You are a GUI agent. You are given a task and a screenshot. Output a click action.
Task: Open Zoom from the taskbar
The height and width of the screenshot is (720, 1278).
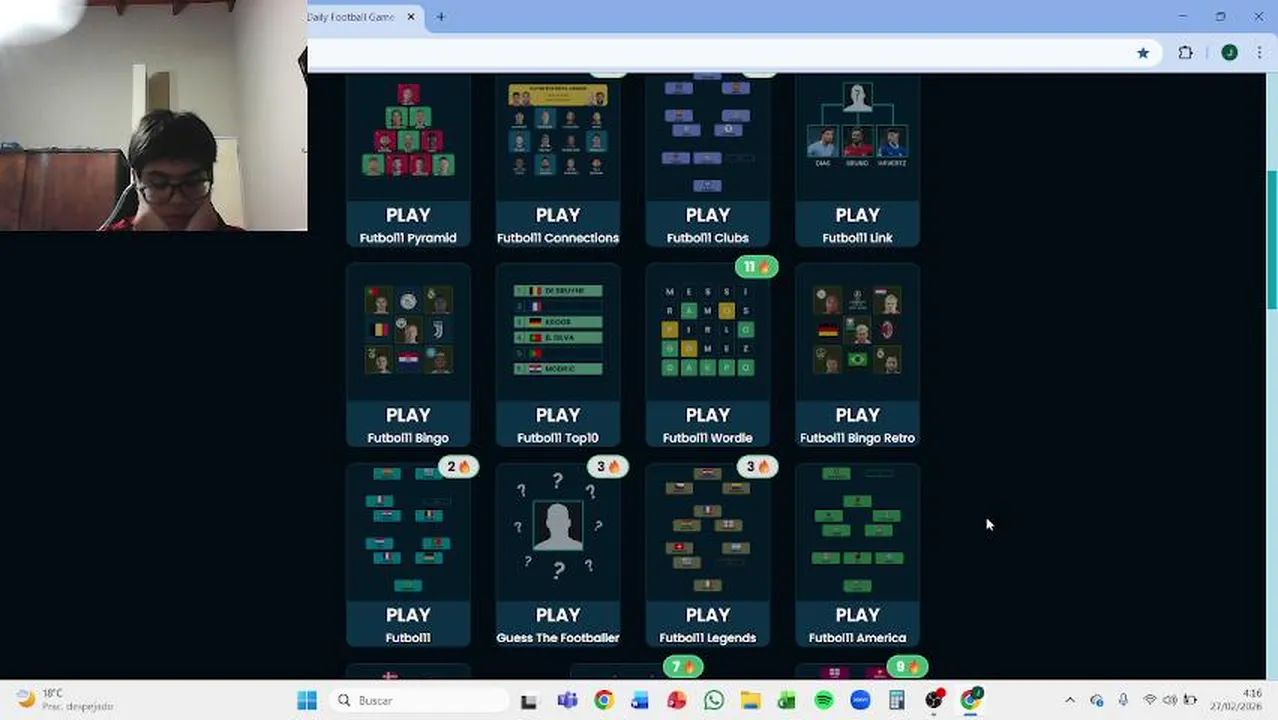point(860,700)
